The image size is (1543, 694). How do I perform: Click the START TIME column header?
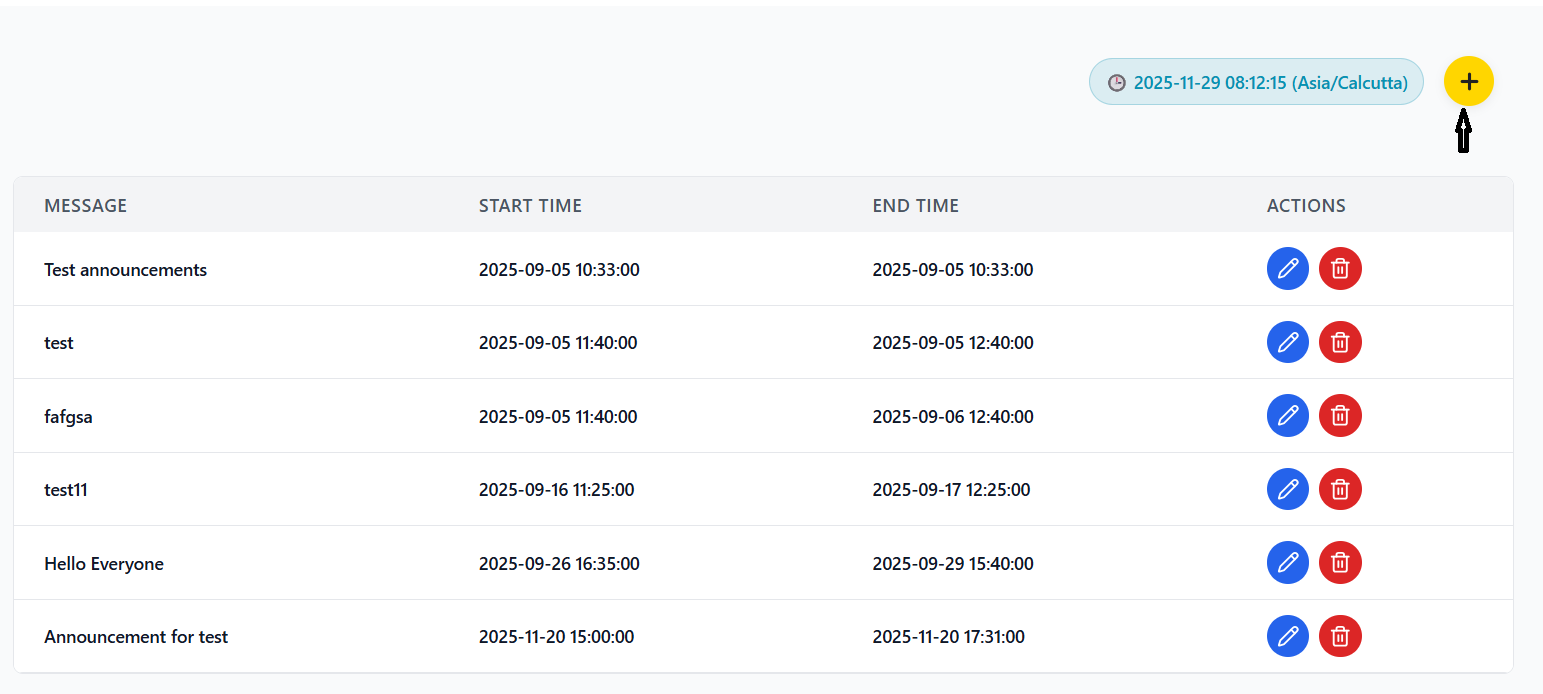coord(530,205)
